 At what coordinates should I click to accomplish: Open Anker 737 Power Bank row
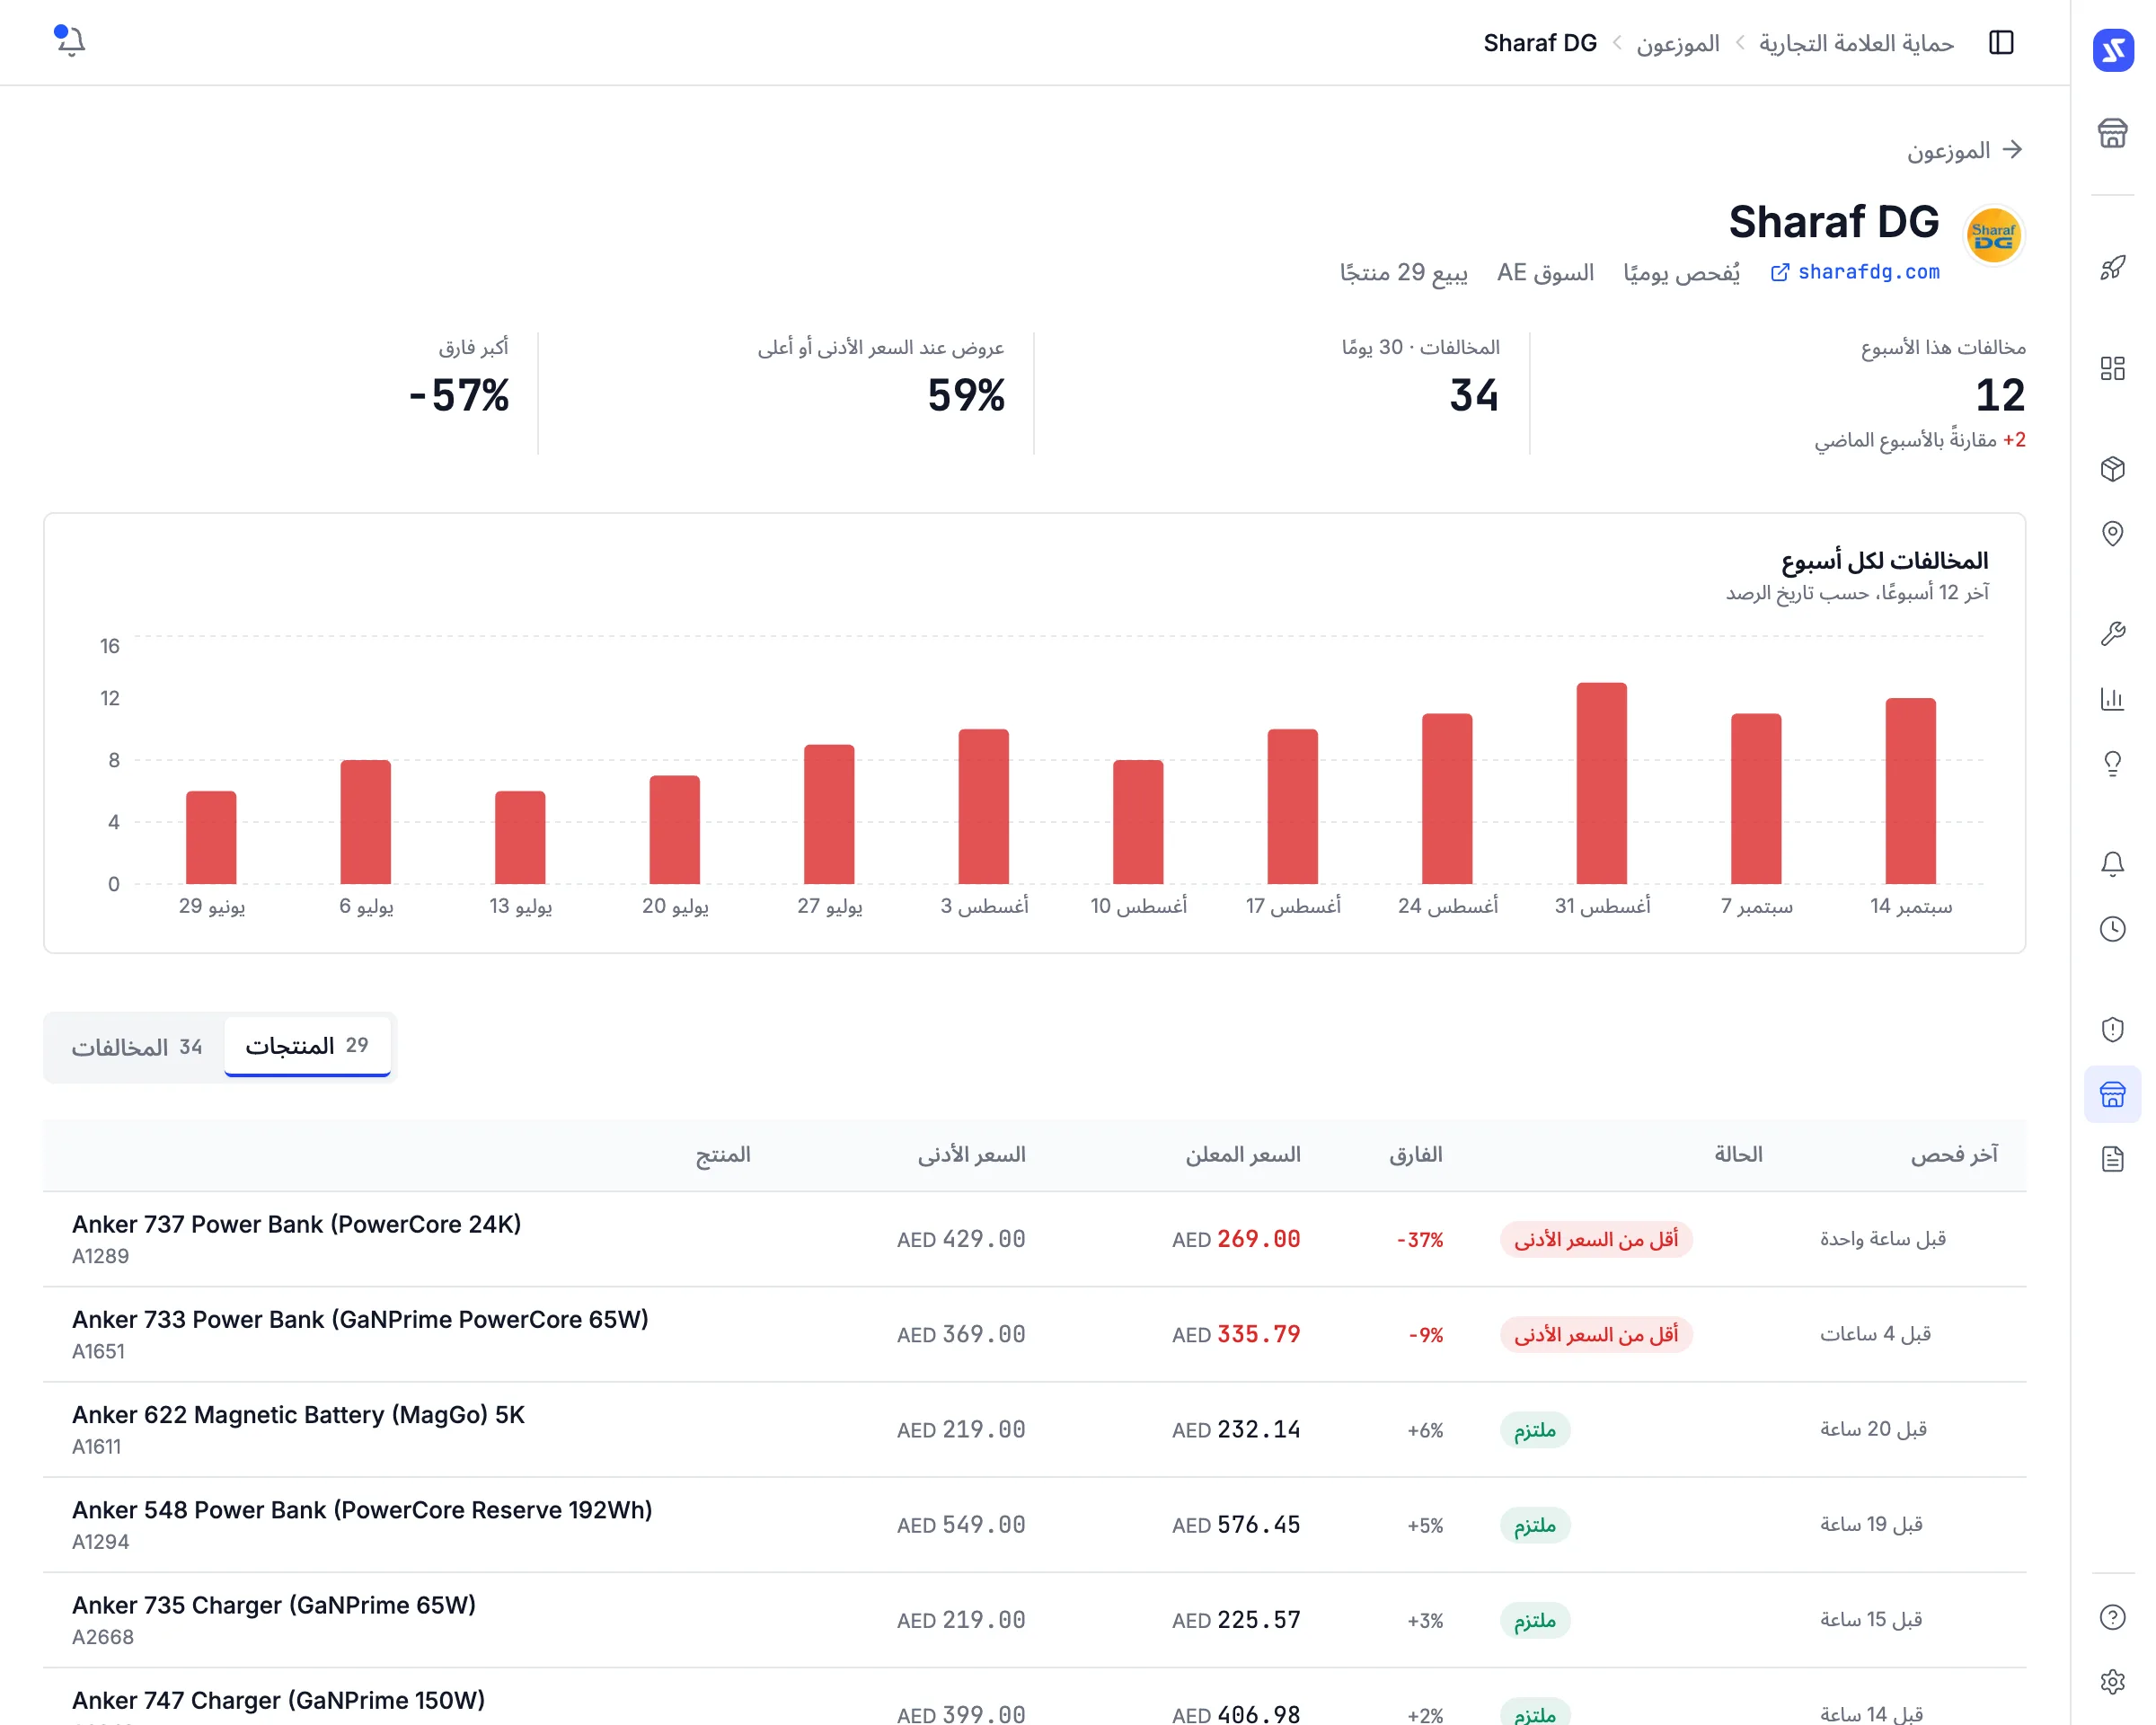(1034, 1239)
